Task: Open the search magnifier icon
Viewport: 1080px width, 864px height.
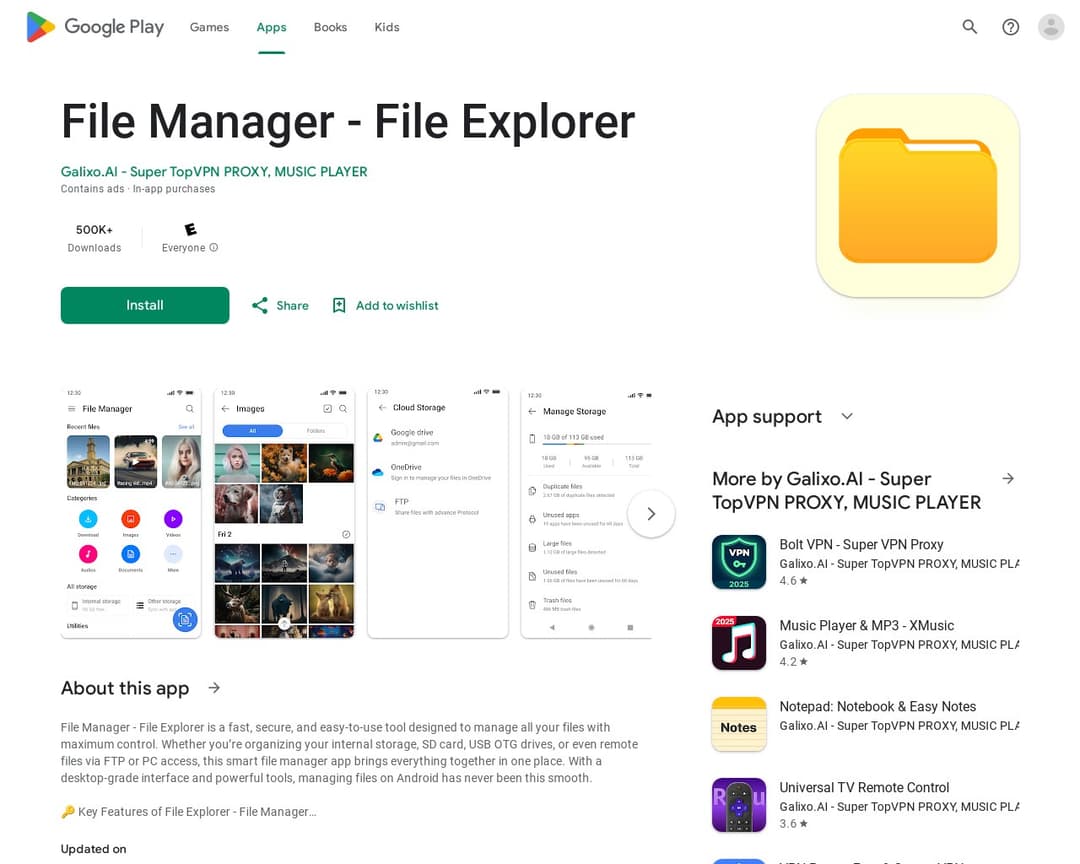Action: pos(969,27)
